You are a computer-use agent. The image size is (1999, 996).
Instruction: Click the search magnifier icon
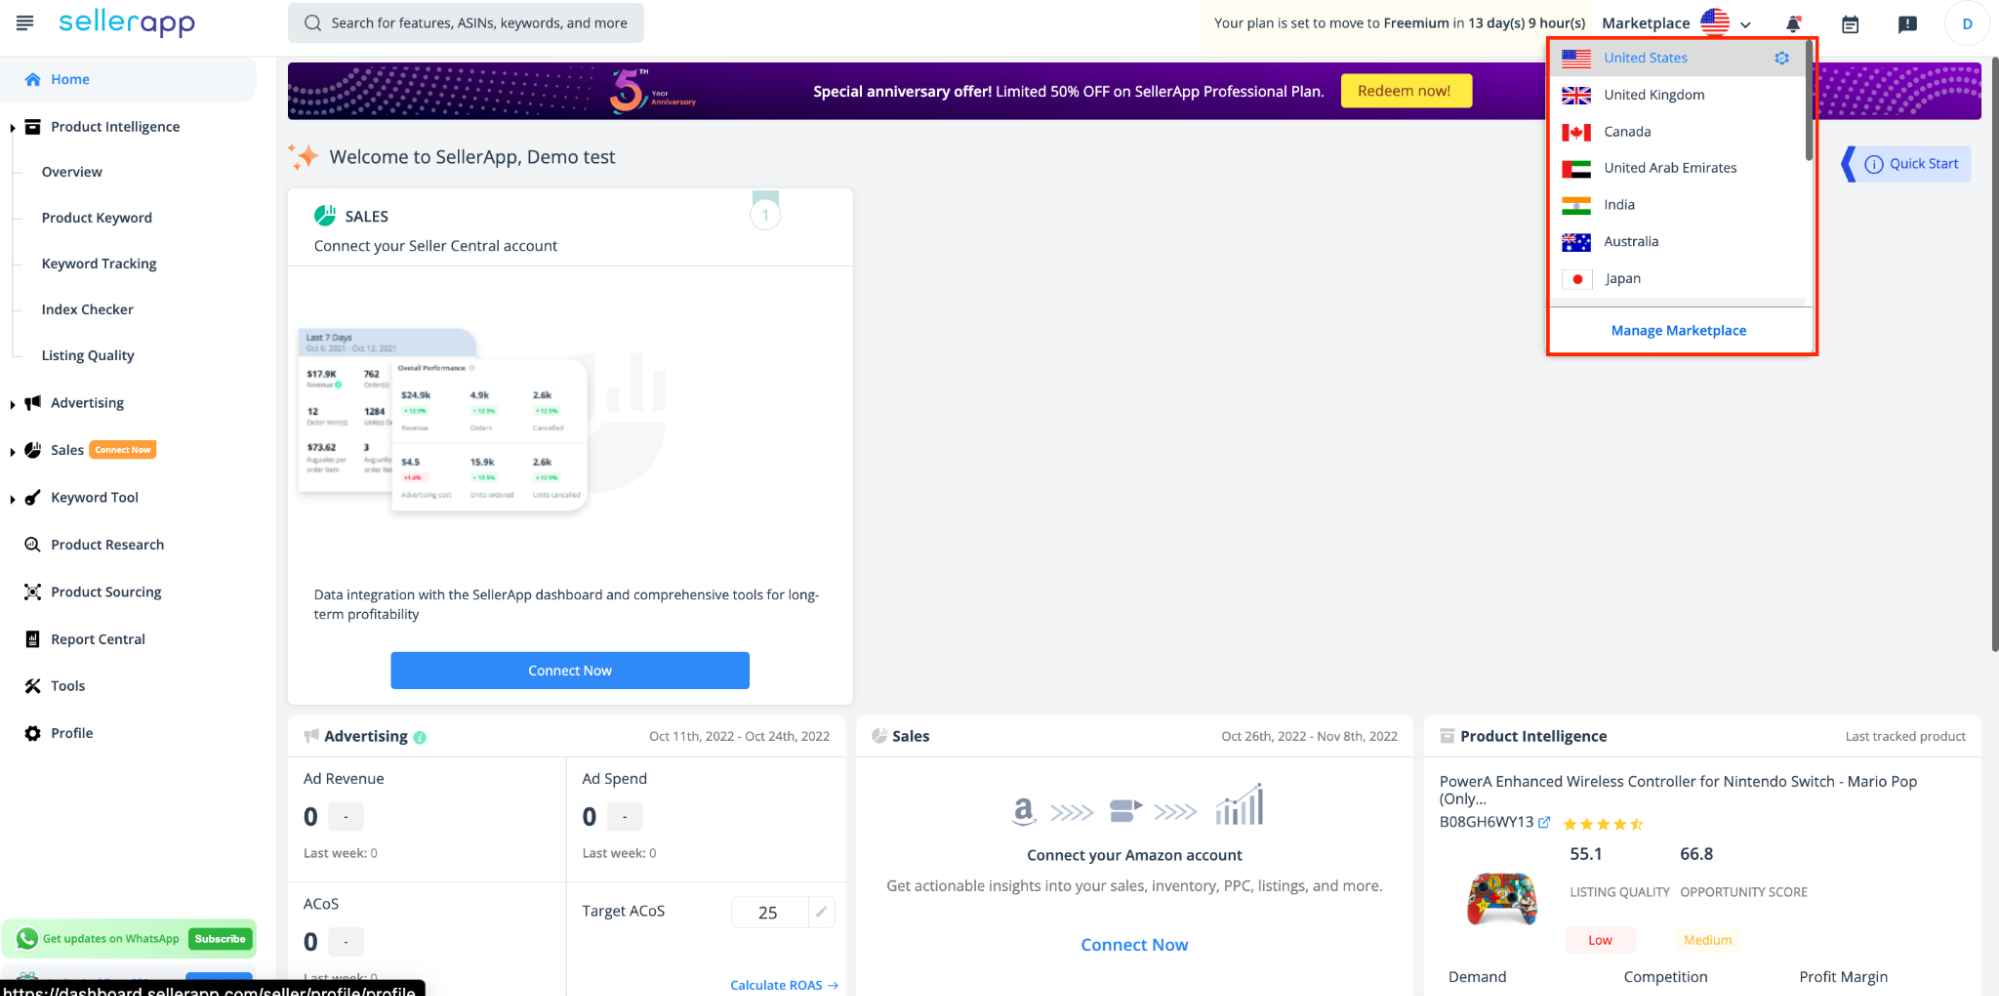(x=313, y=23)
